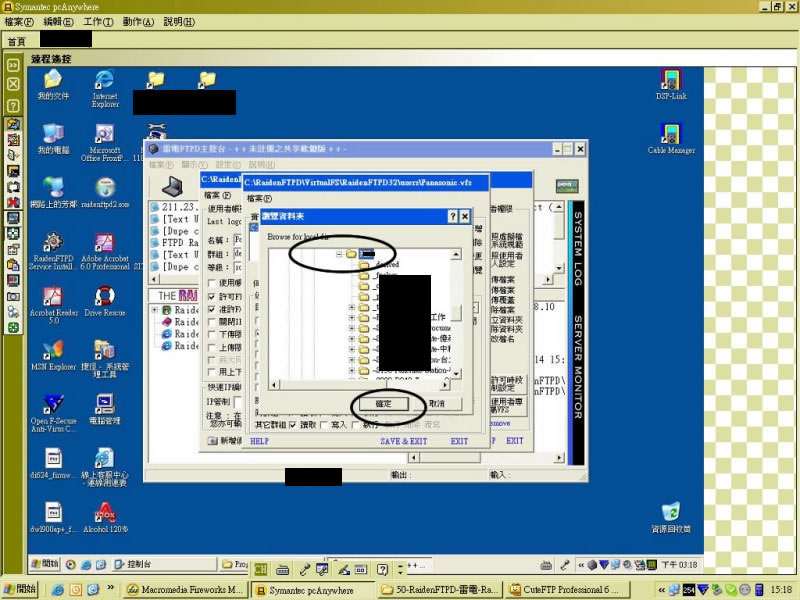Screen dimensions: 800x600
Task: Click the laptop icon in RaidenFTPD window
Action: (x=172, y=186)
